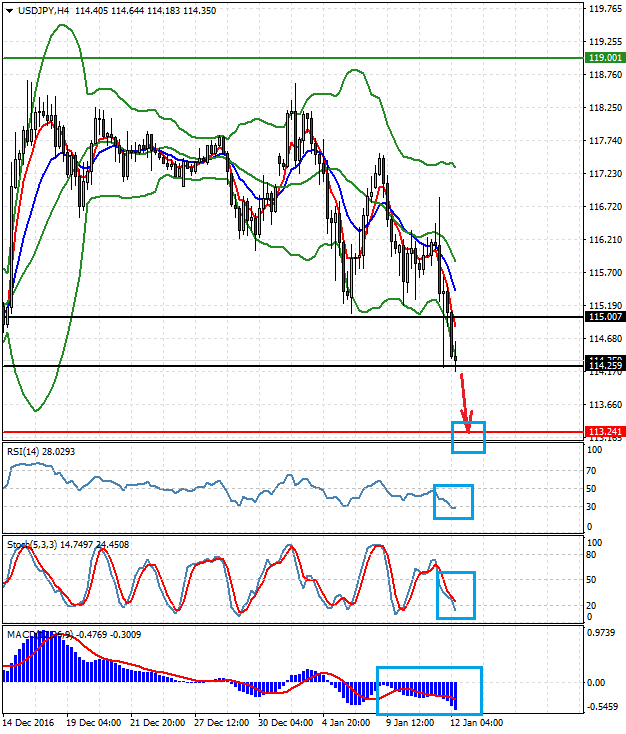Click the 118.250 price scale value
This screenshot has width=626, height=734.
605,108
